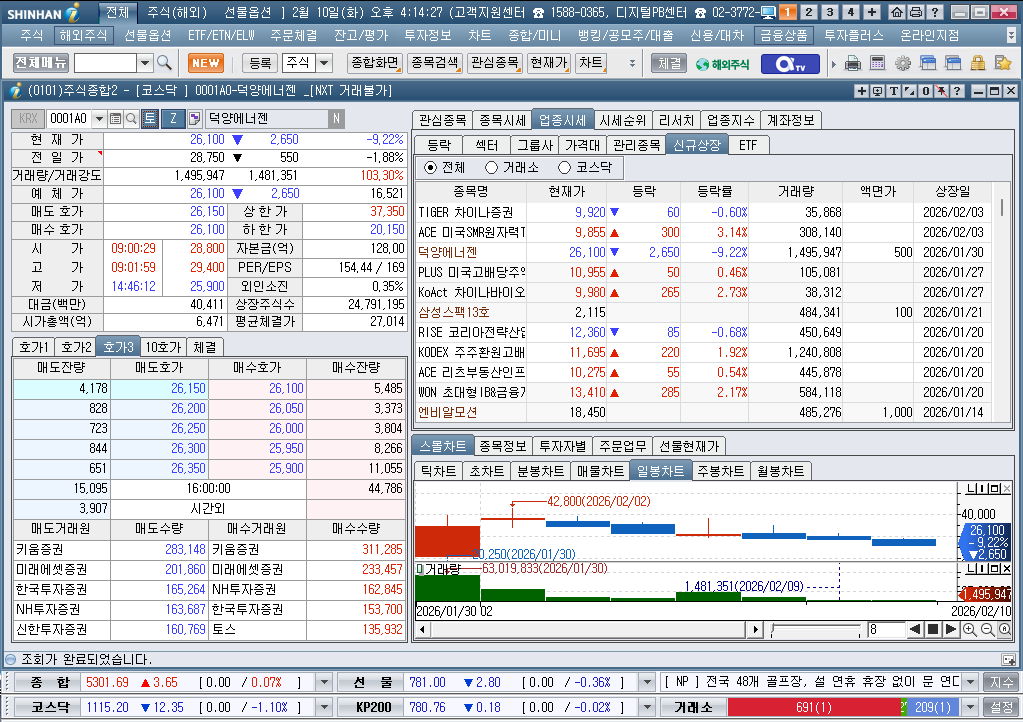The width and height of the screenshot is (1023, 722).
Task: Click the printer icon in the main toolbar
Action: [852, 63]
